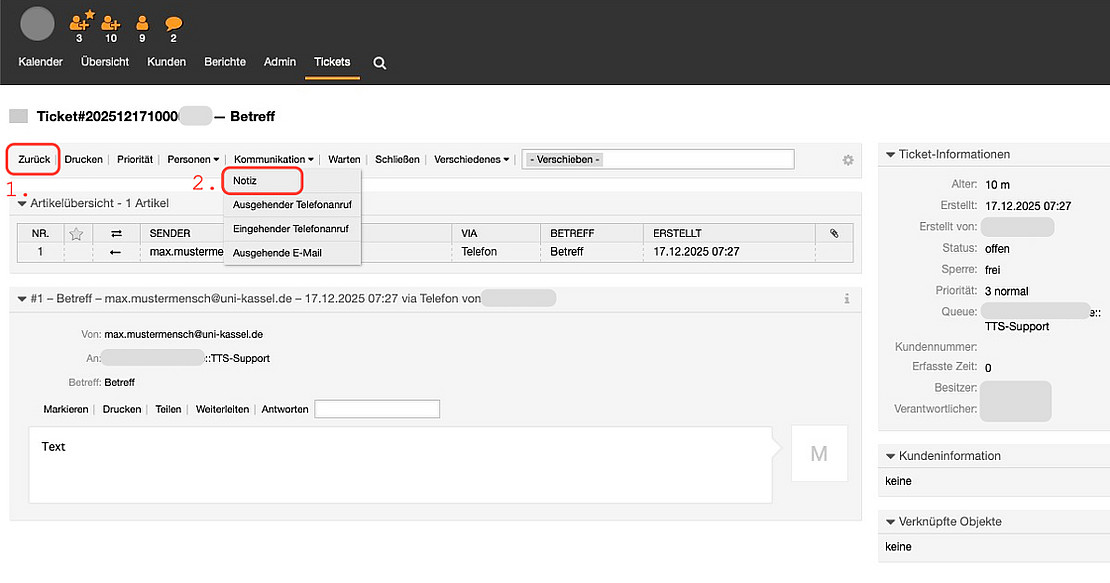This screenshot has width=1110, height=583.
Task: Click the star column header in article table
Action: click(x=76, y=233)
